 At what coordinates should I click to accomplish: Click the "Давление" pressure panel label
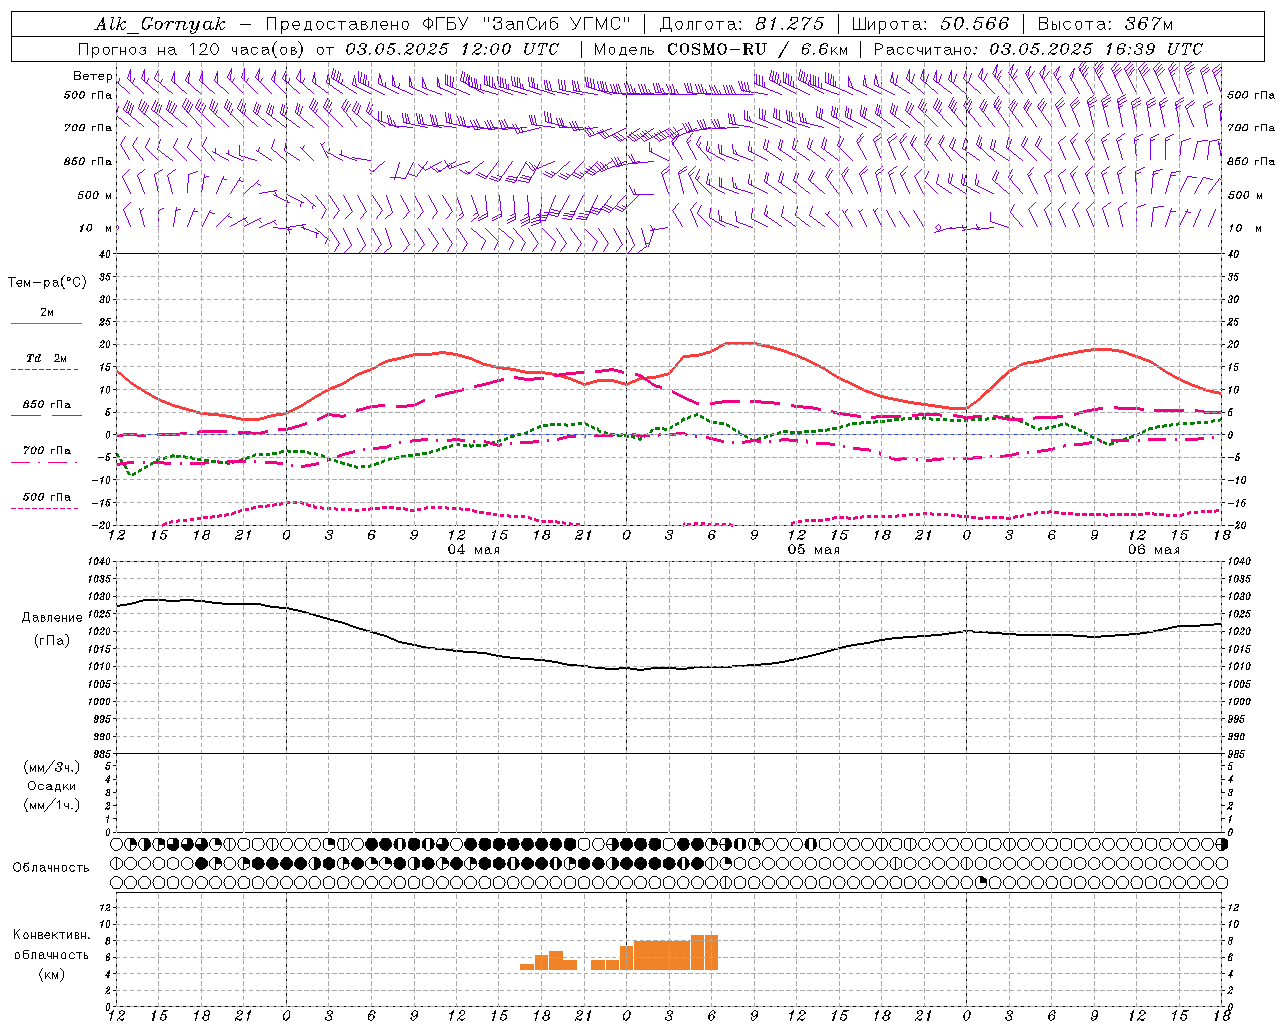tap(52, 618)
